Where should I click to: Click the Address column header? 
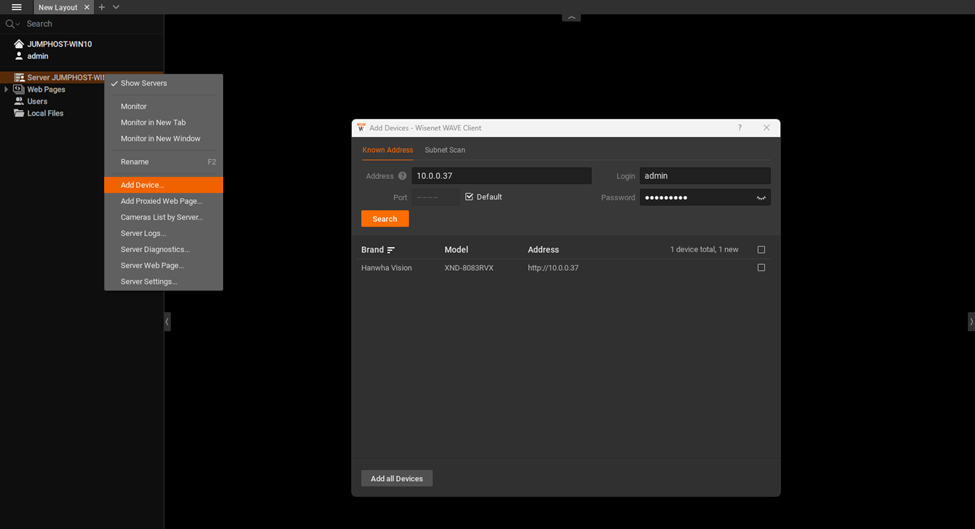point(543,250)
